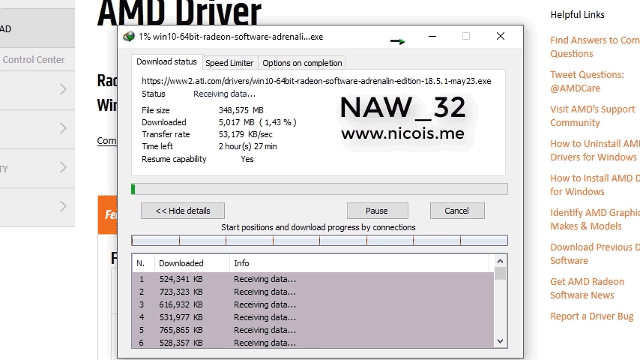
Task: Click the N. column header
Action: point(143,263)
